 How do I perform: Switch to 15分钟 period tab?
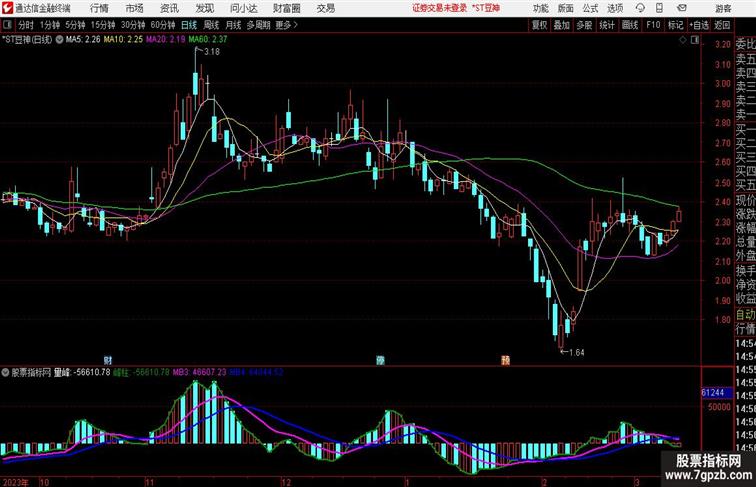coord(103,25)
